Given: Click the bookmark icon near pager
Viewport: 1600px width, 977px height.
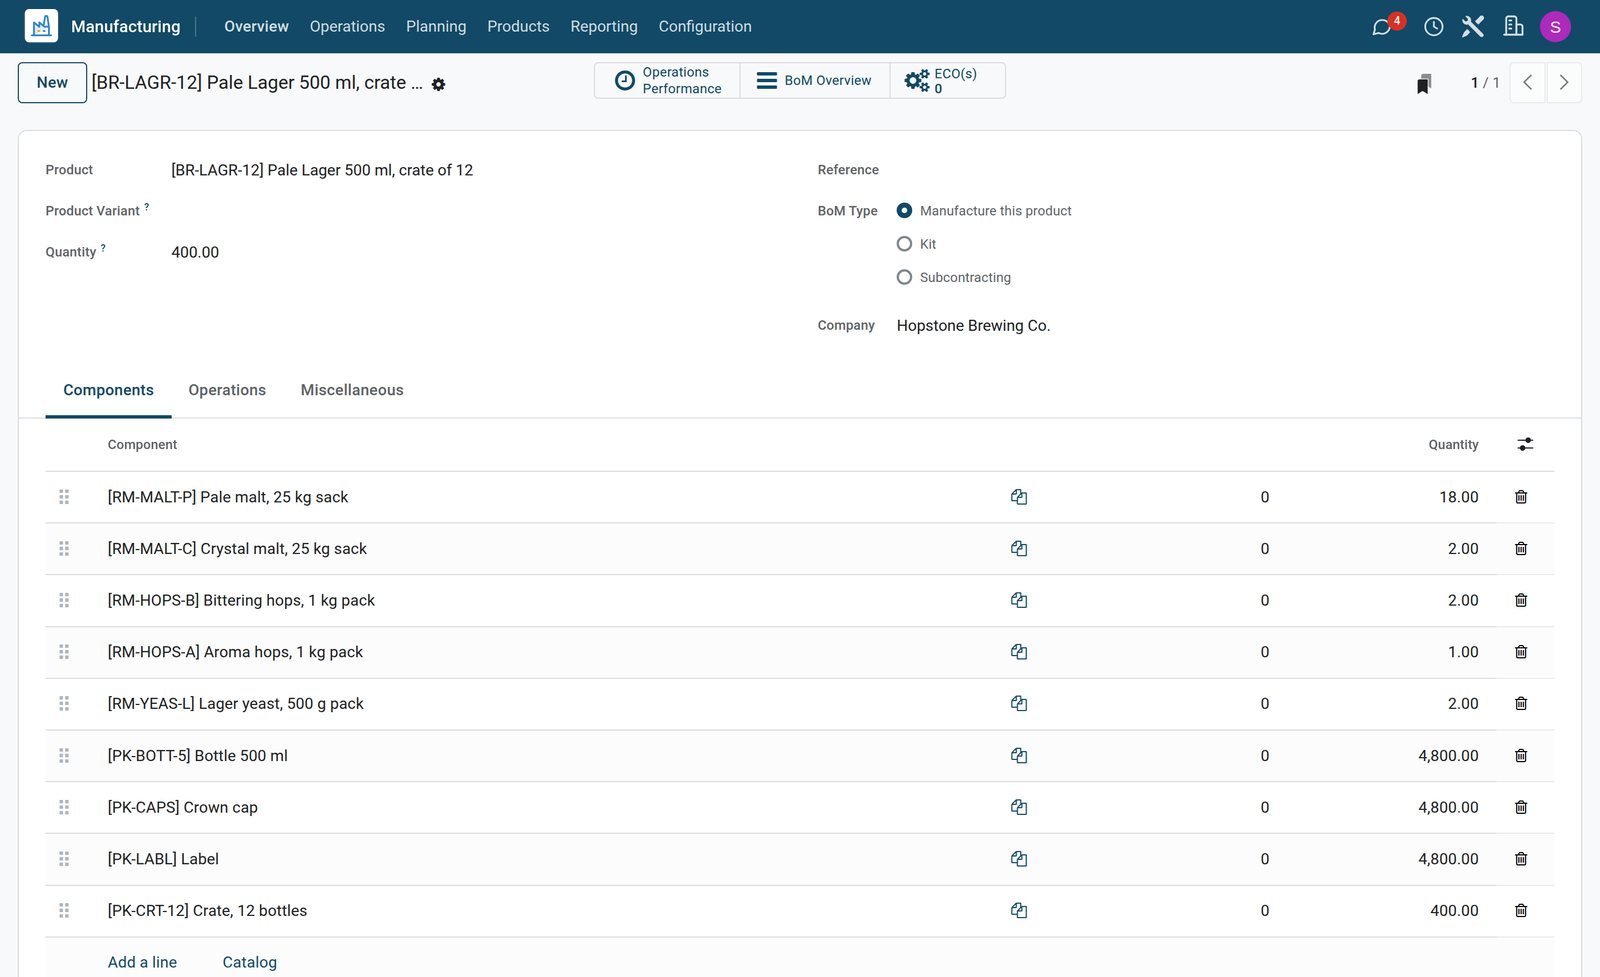Looking at the screenshot, I should click(1424, 83).
